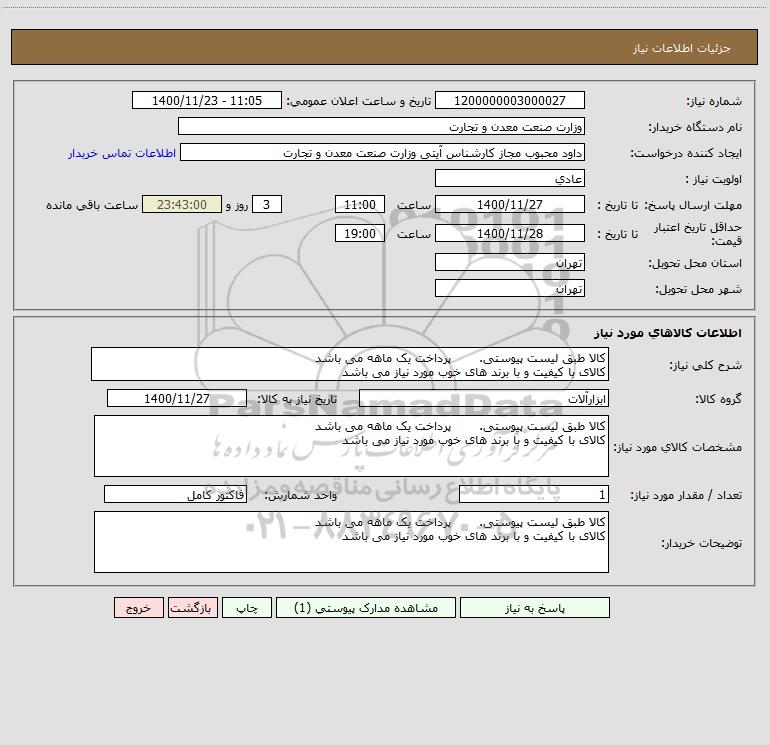Open مشاهده مدارک پیوستی (1) attachments
The width and height of the screenshot is (770, 745).
click(366, 607)
